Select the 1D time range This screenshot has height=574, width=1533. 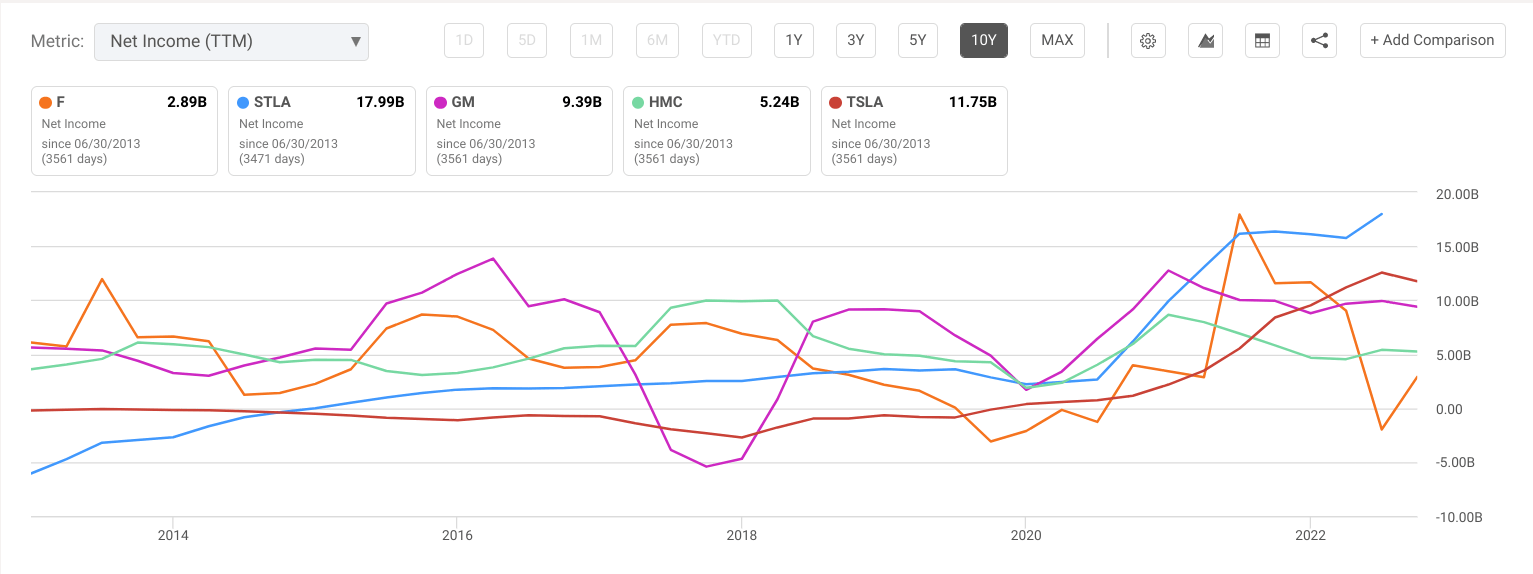tap(464, 41)
